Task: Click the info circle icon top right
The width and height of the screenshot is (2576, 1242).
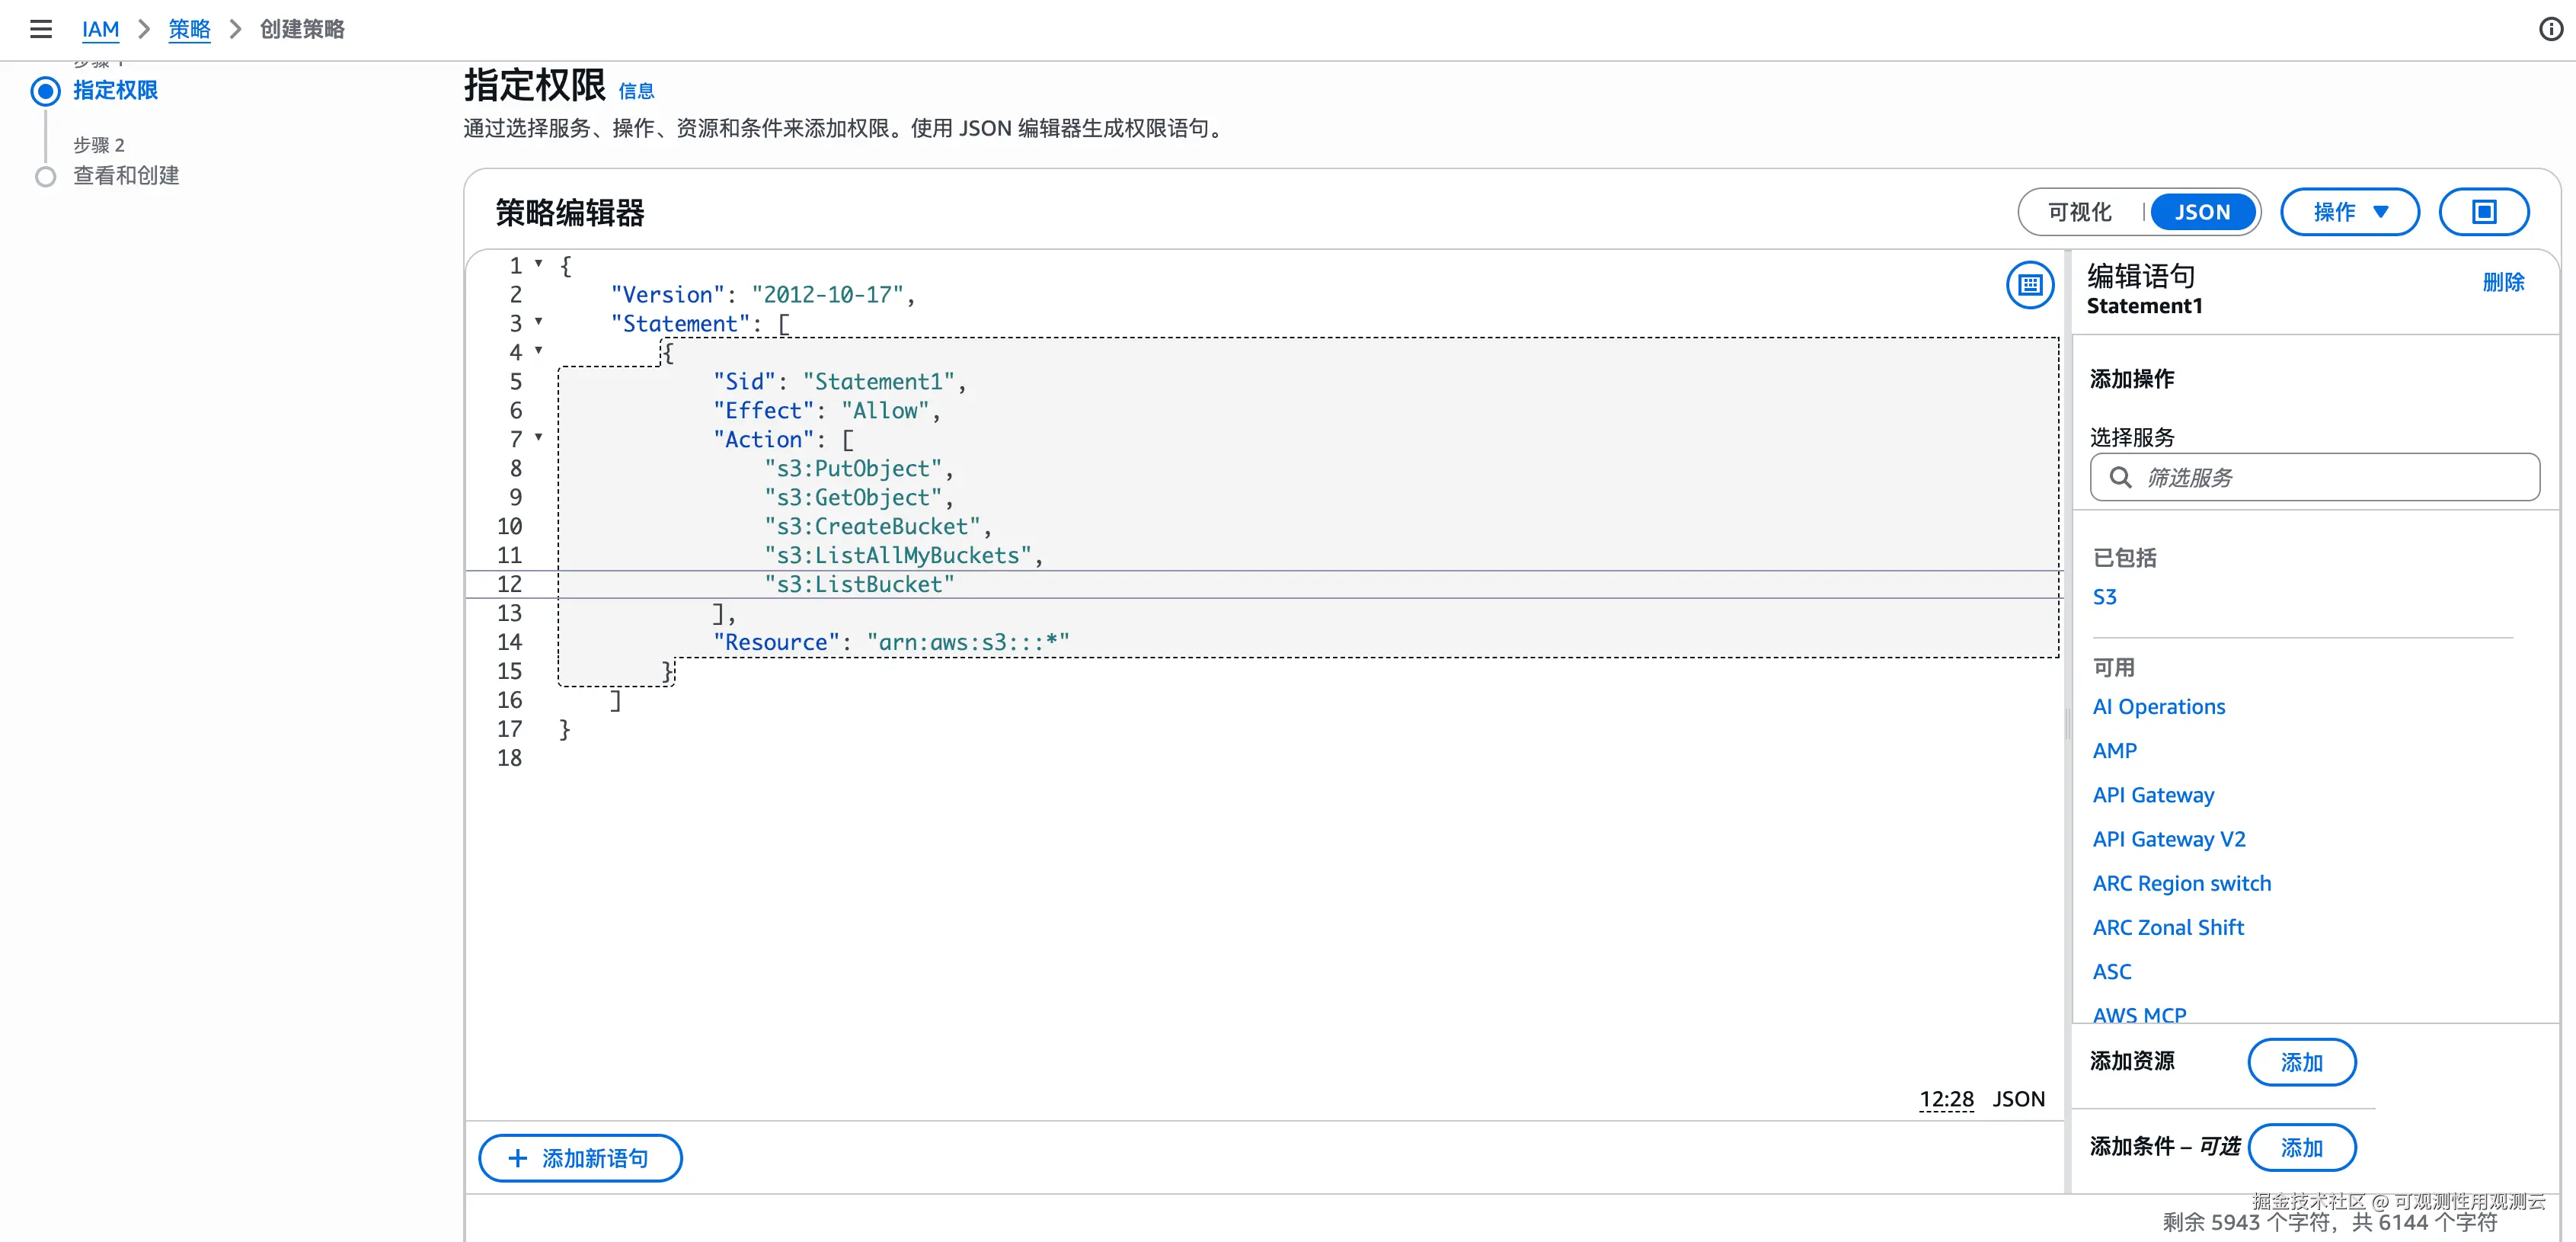Action: [2550, 29]
